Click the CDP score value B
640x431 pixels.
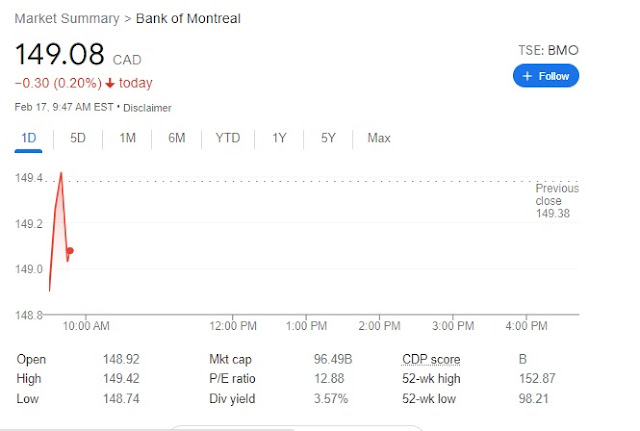523,359
